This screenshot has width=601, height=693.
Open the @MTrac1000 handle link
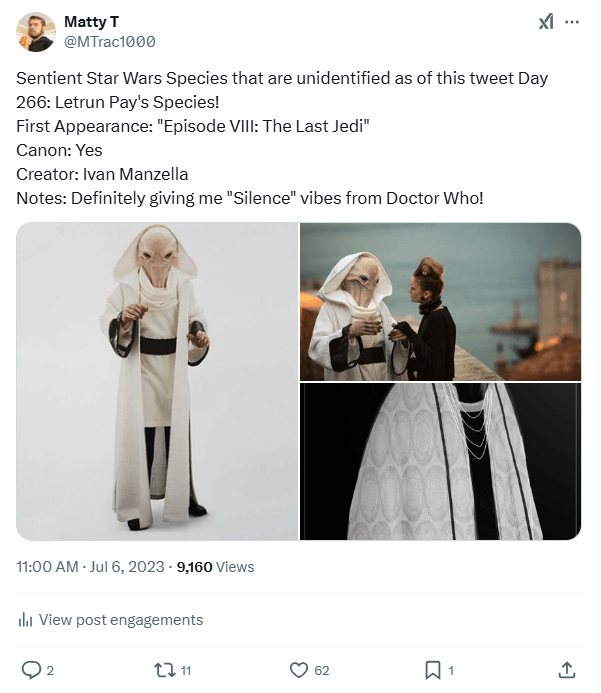[x=109, y=41]
